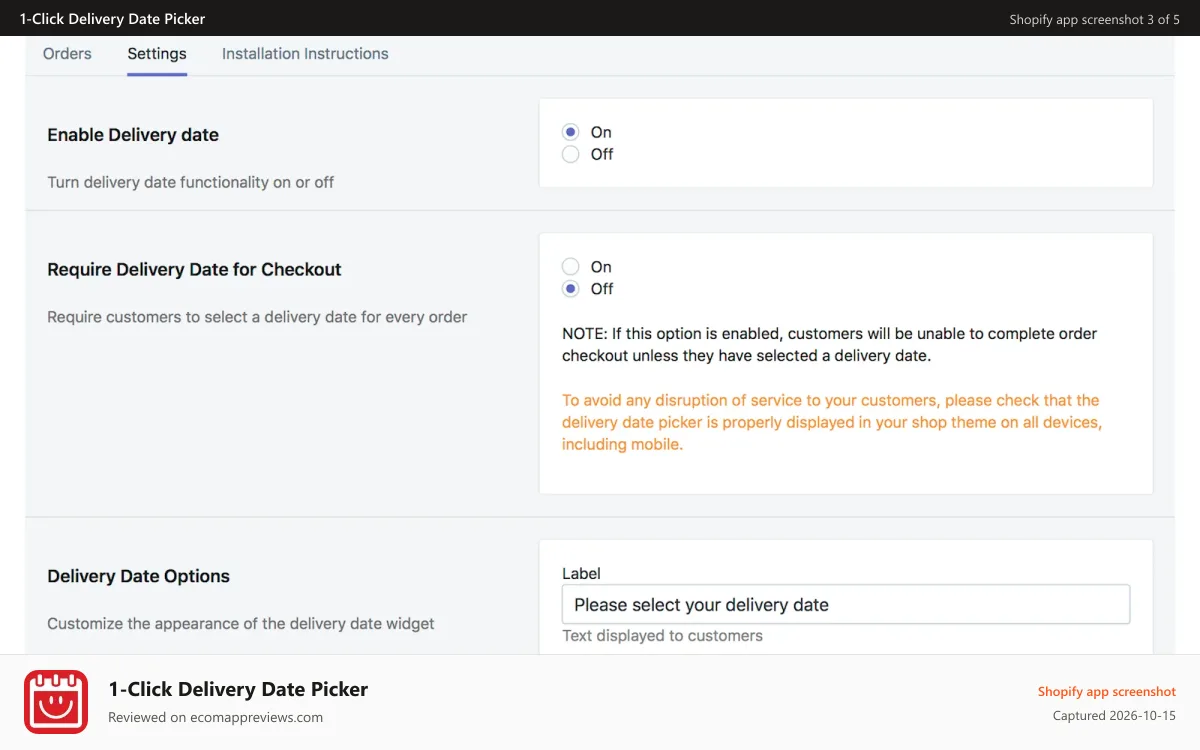Click the 'Text displayed to customers' hint
This screenshot has width=1200, height=750.
tap(662, 635)
